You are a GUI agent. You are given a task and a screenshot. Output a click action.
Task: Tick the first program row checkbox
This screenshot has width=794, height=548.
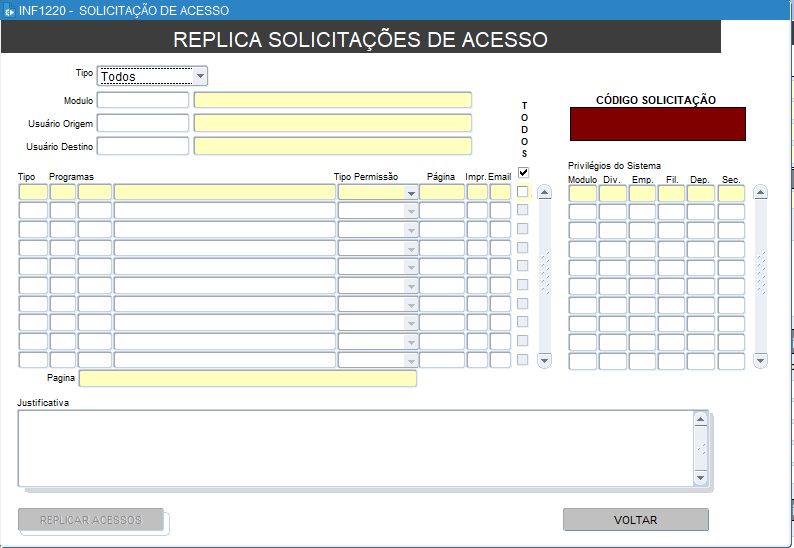(523, 192)
